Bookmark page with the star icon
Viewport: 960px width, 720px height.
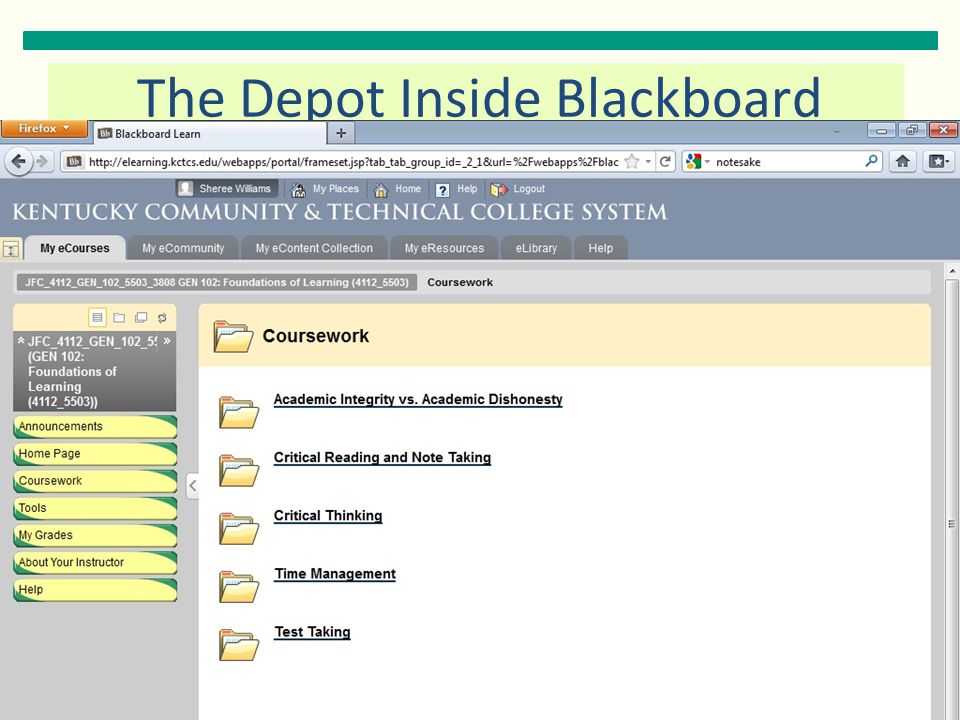pyautogui.click(x=632, y=162)
